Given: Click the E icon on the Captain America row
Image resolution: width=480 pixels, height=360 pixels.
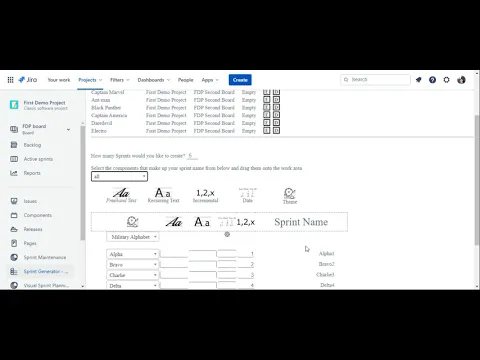Looking at the screenshot, I should (267, 115).
